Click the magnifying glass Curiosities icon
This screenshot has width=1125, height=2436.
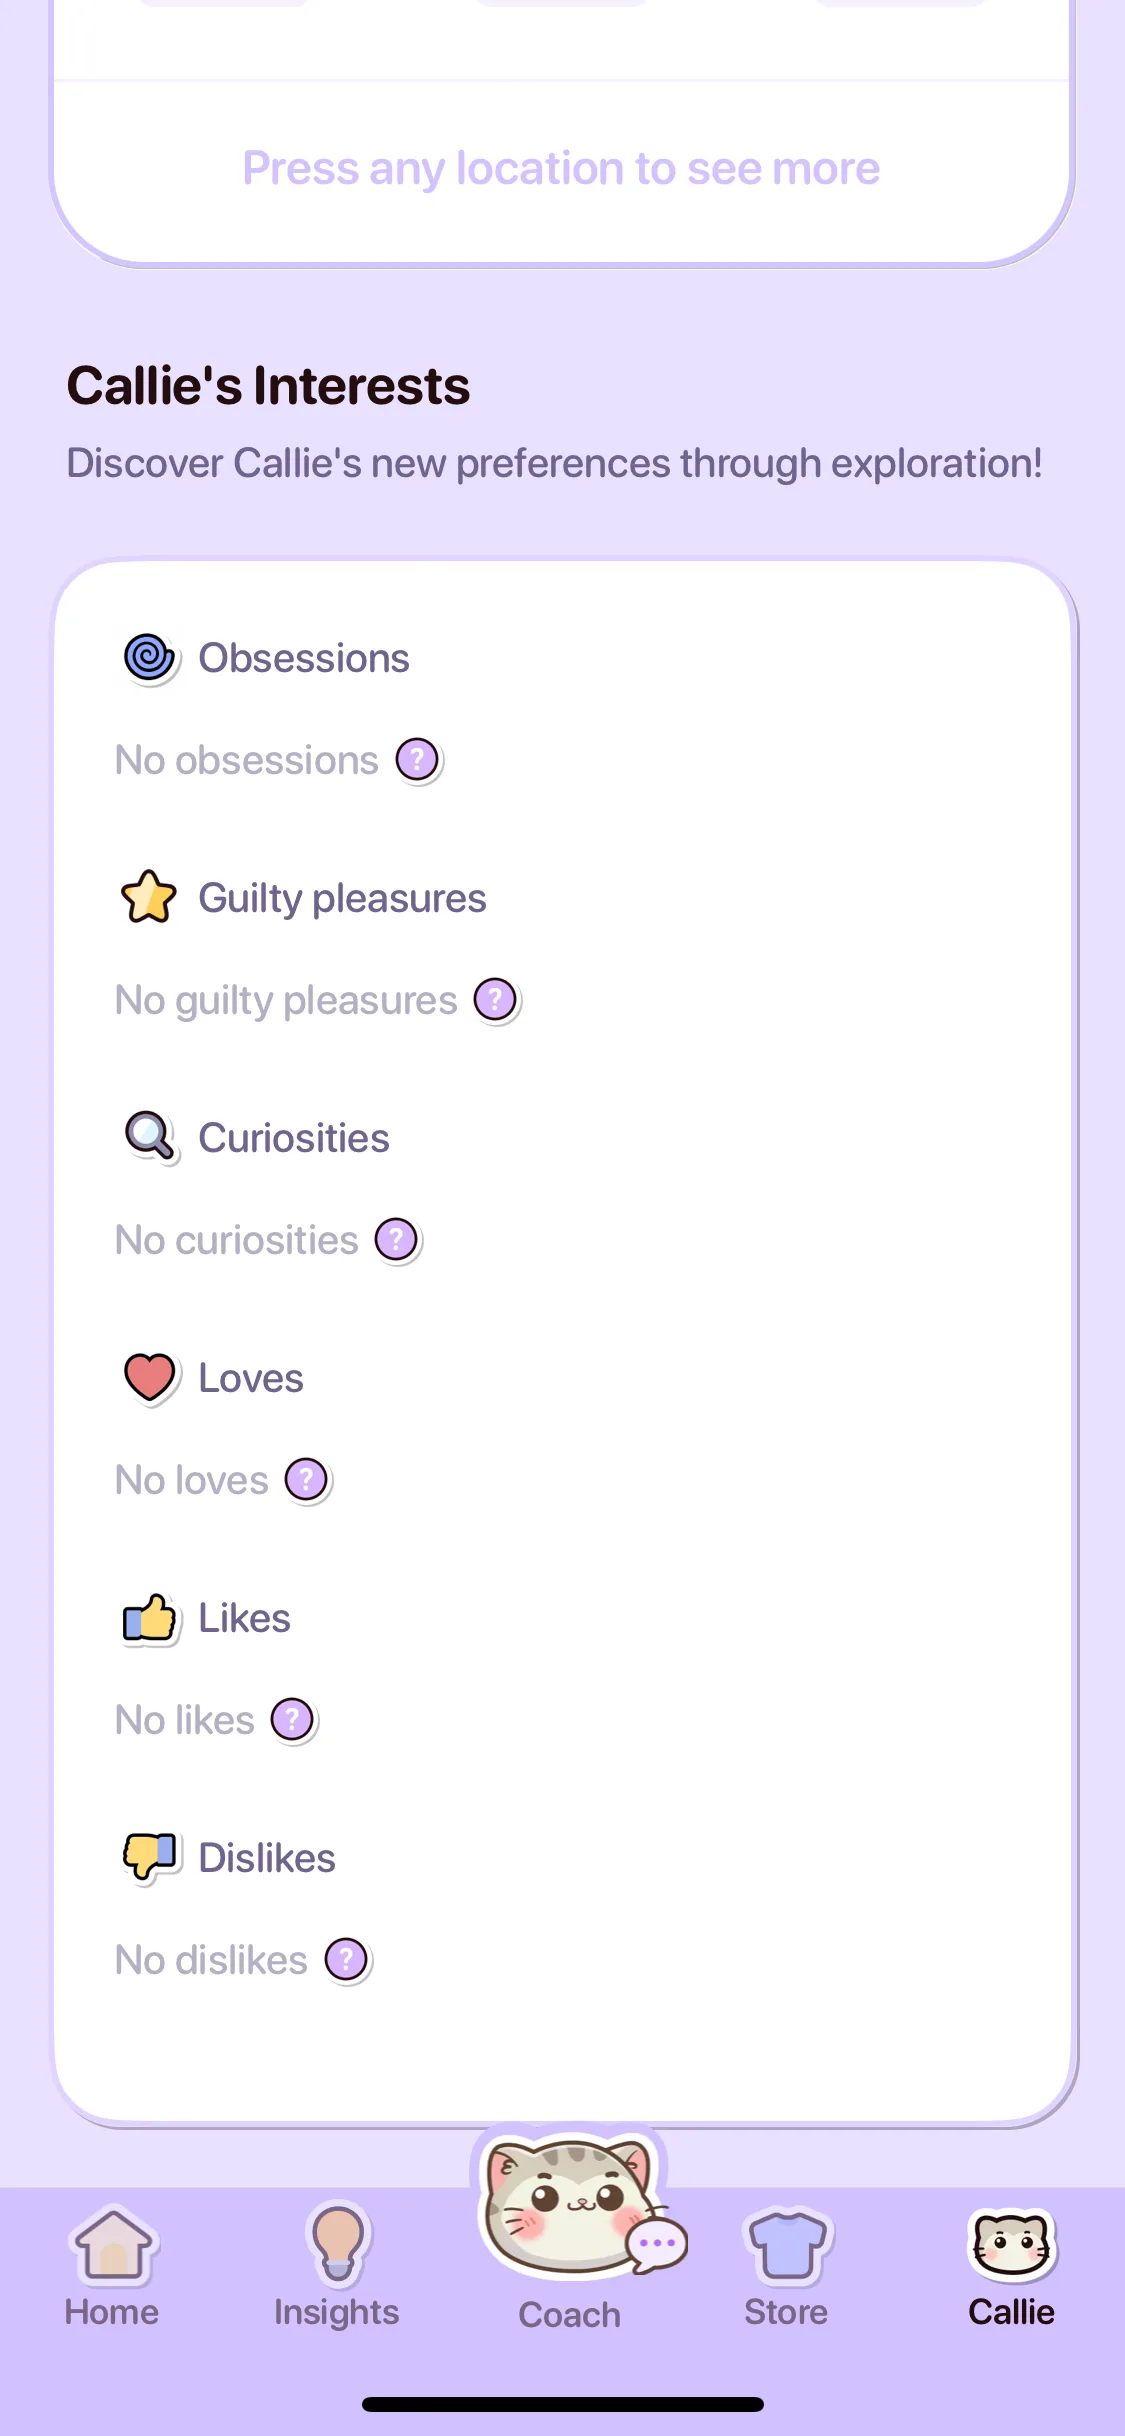point(149,1137)
